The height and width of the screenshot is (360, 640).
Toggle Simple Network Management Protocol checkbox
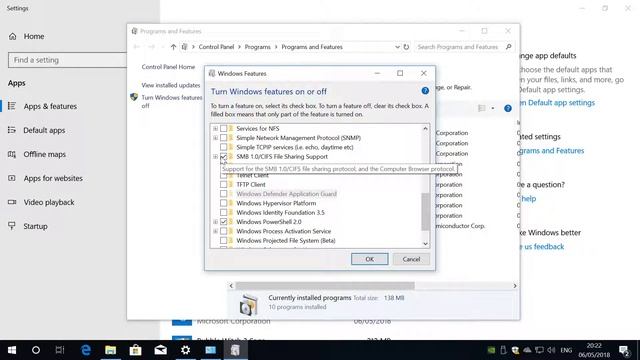223,138
